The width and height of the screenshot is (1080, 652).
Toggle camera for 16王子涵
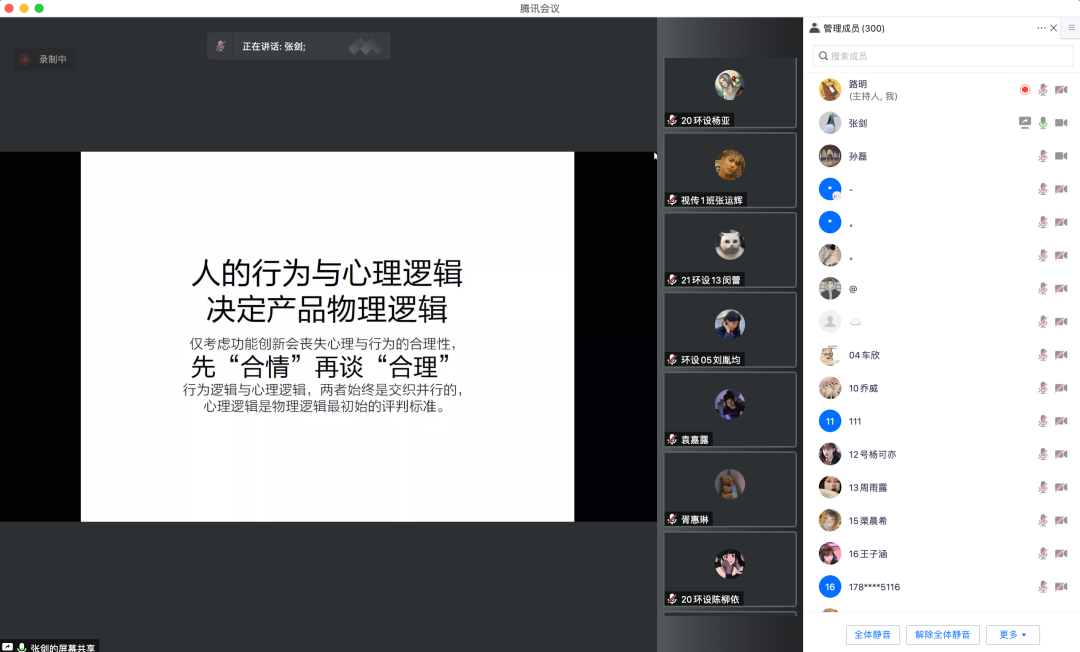point(1061,554)
